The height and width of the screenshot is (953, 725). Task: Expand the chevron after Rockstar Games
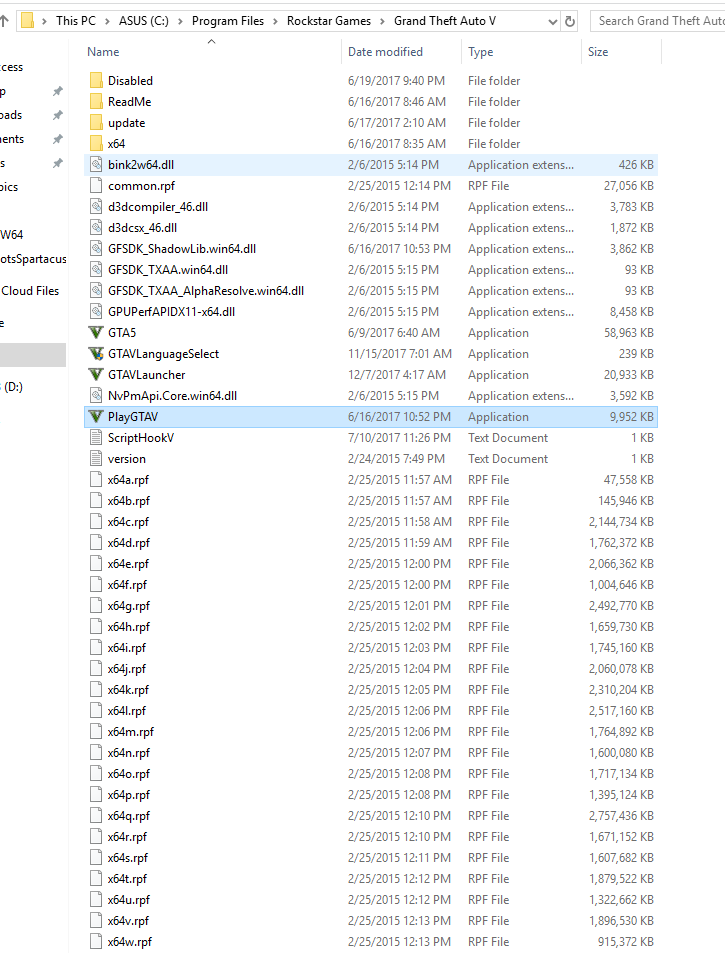[x=382, y=21]
